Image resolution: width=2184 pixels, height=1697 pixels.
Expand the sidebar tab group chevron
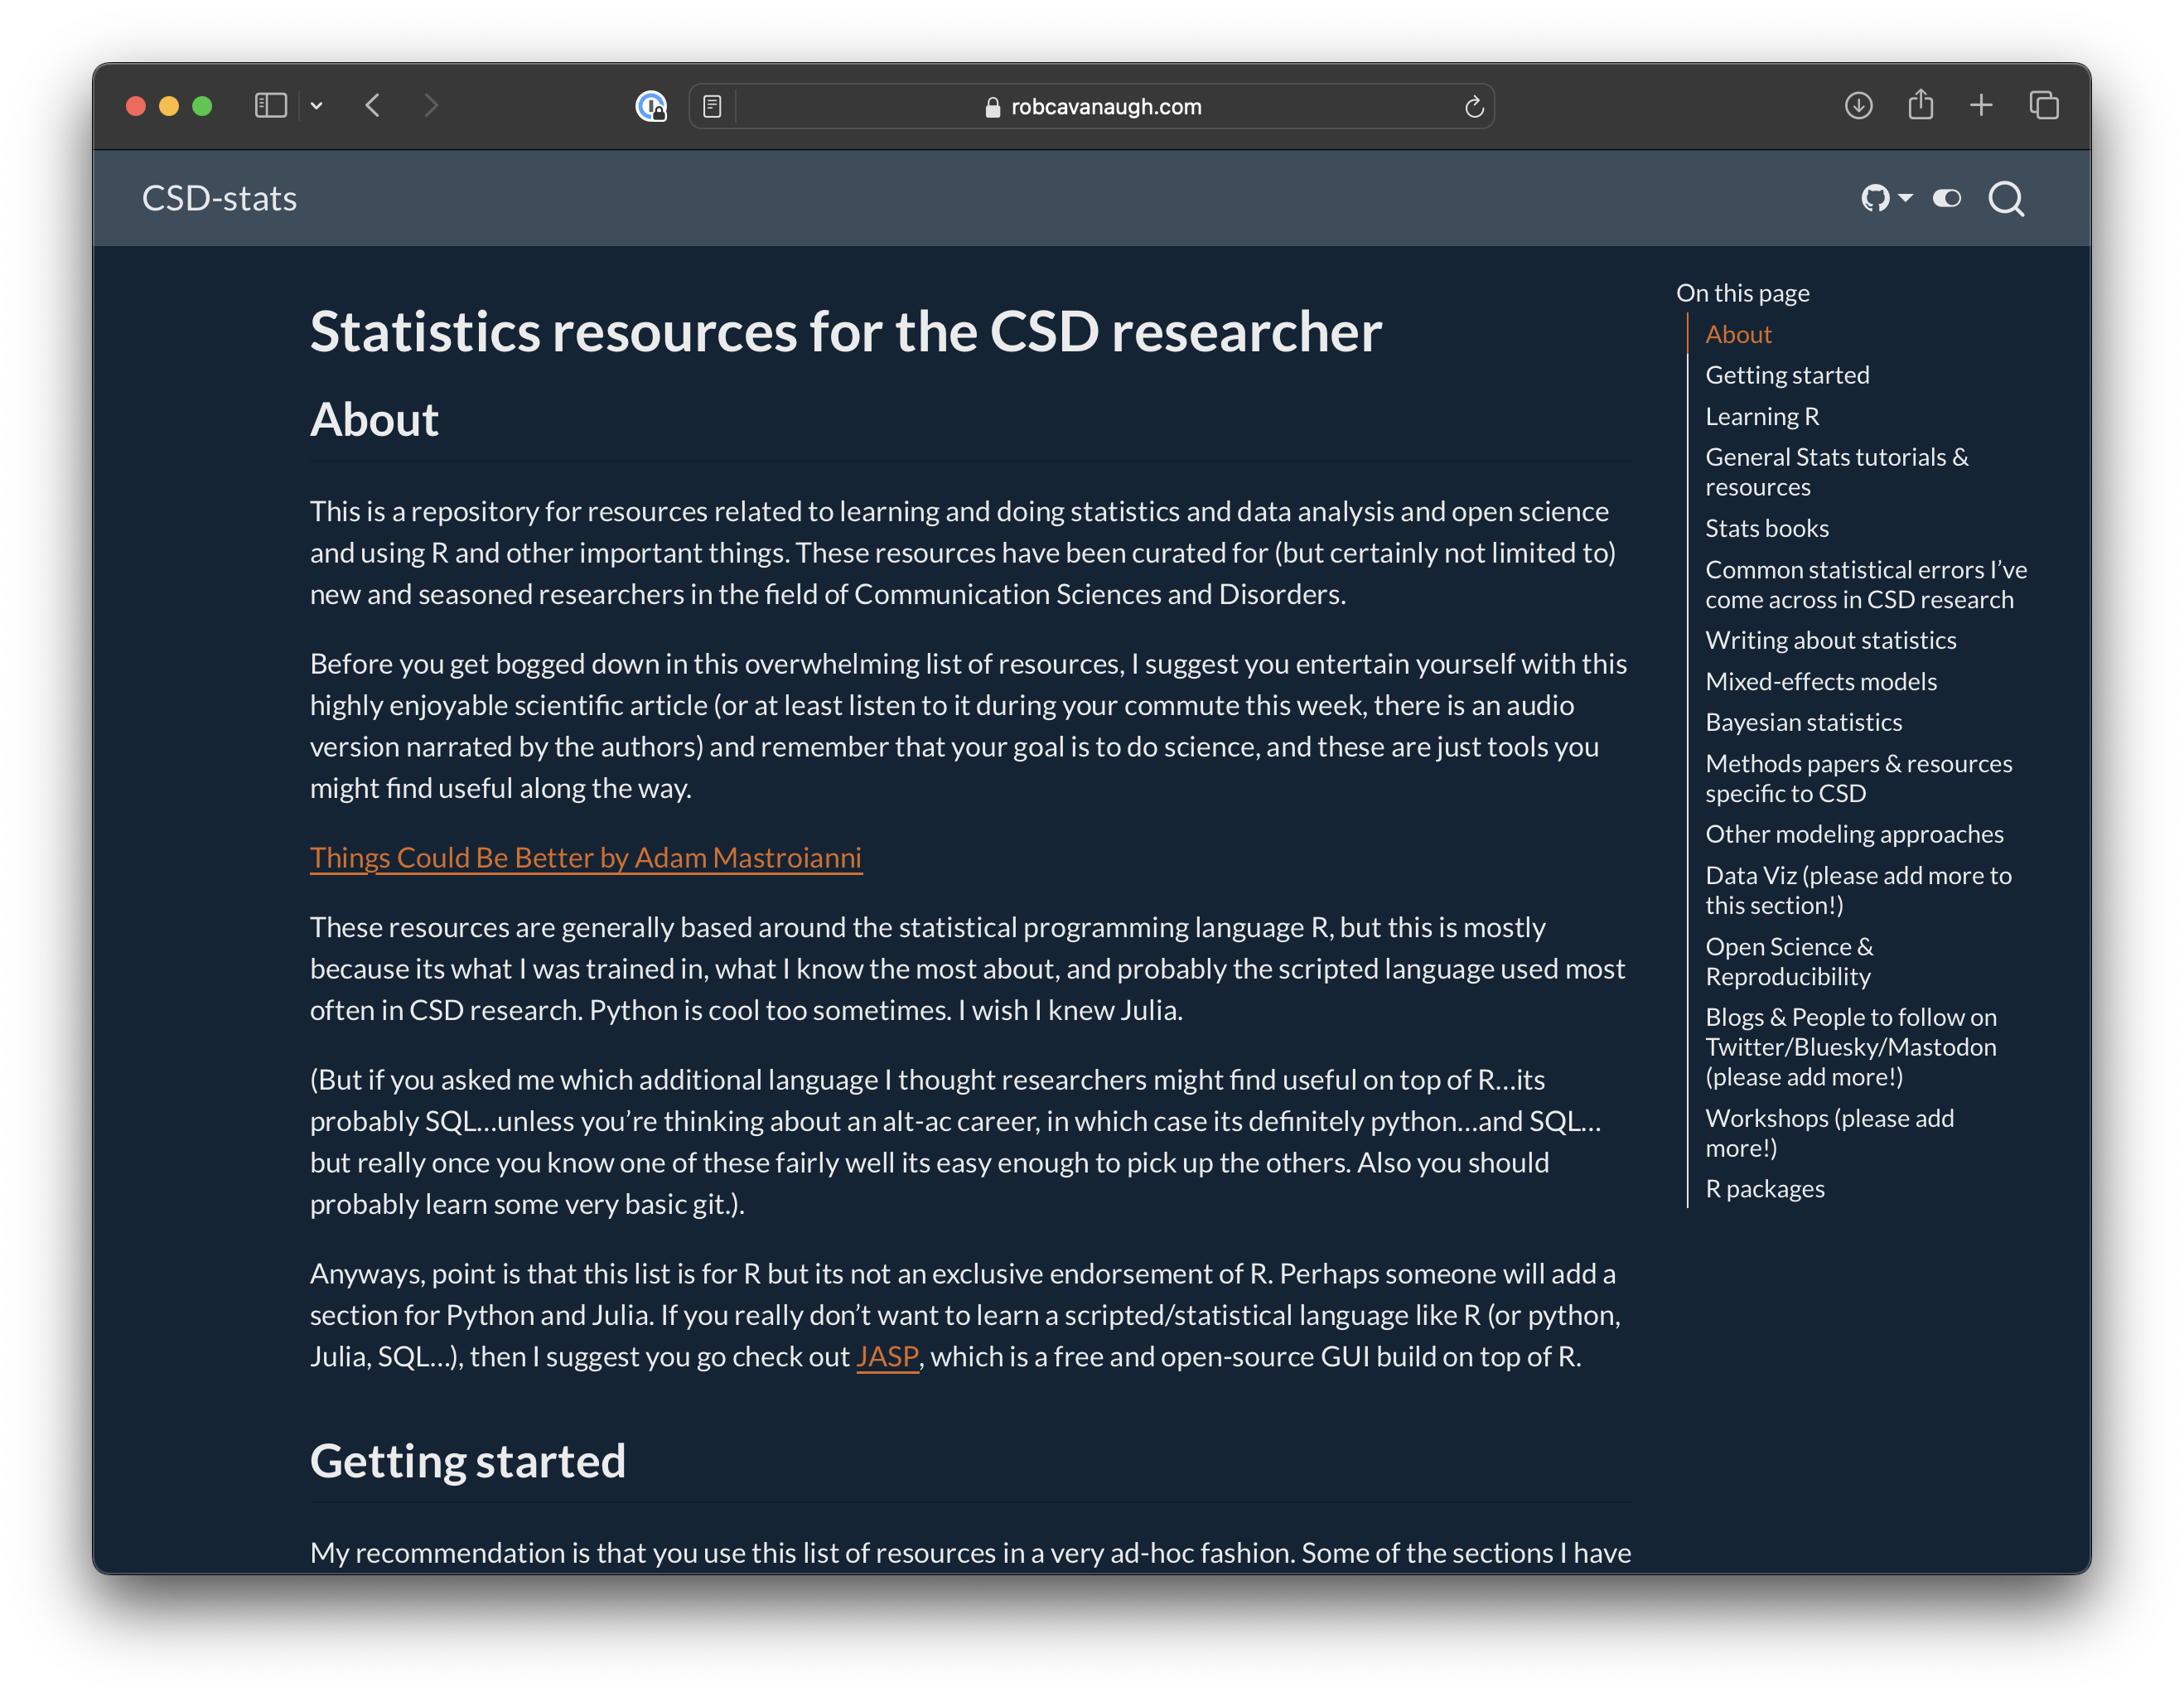pos(316,106)
